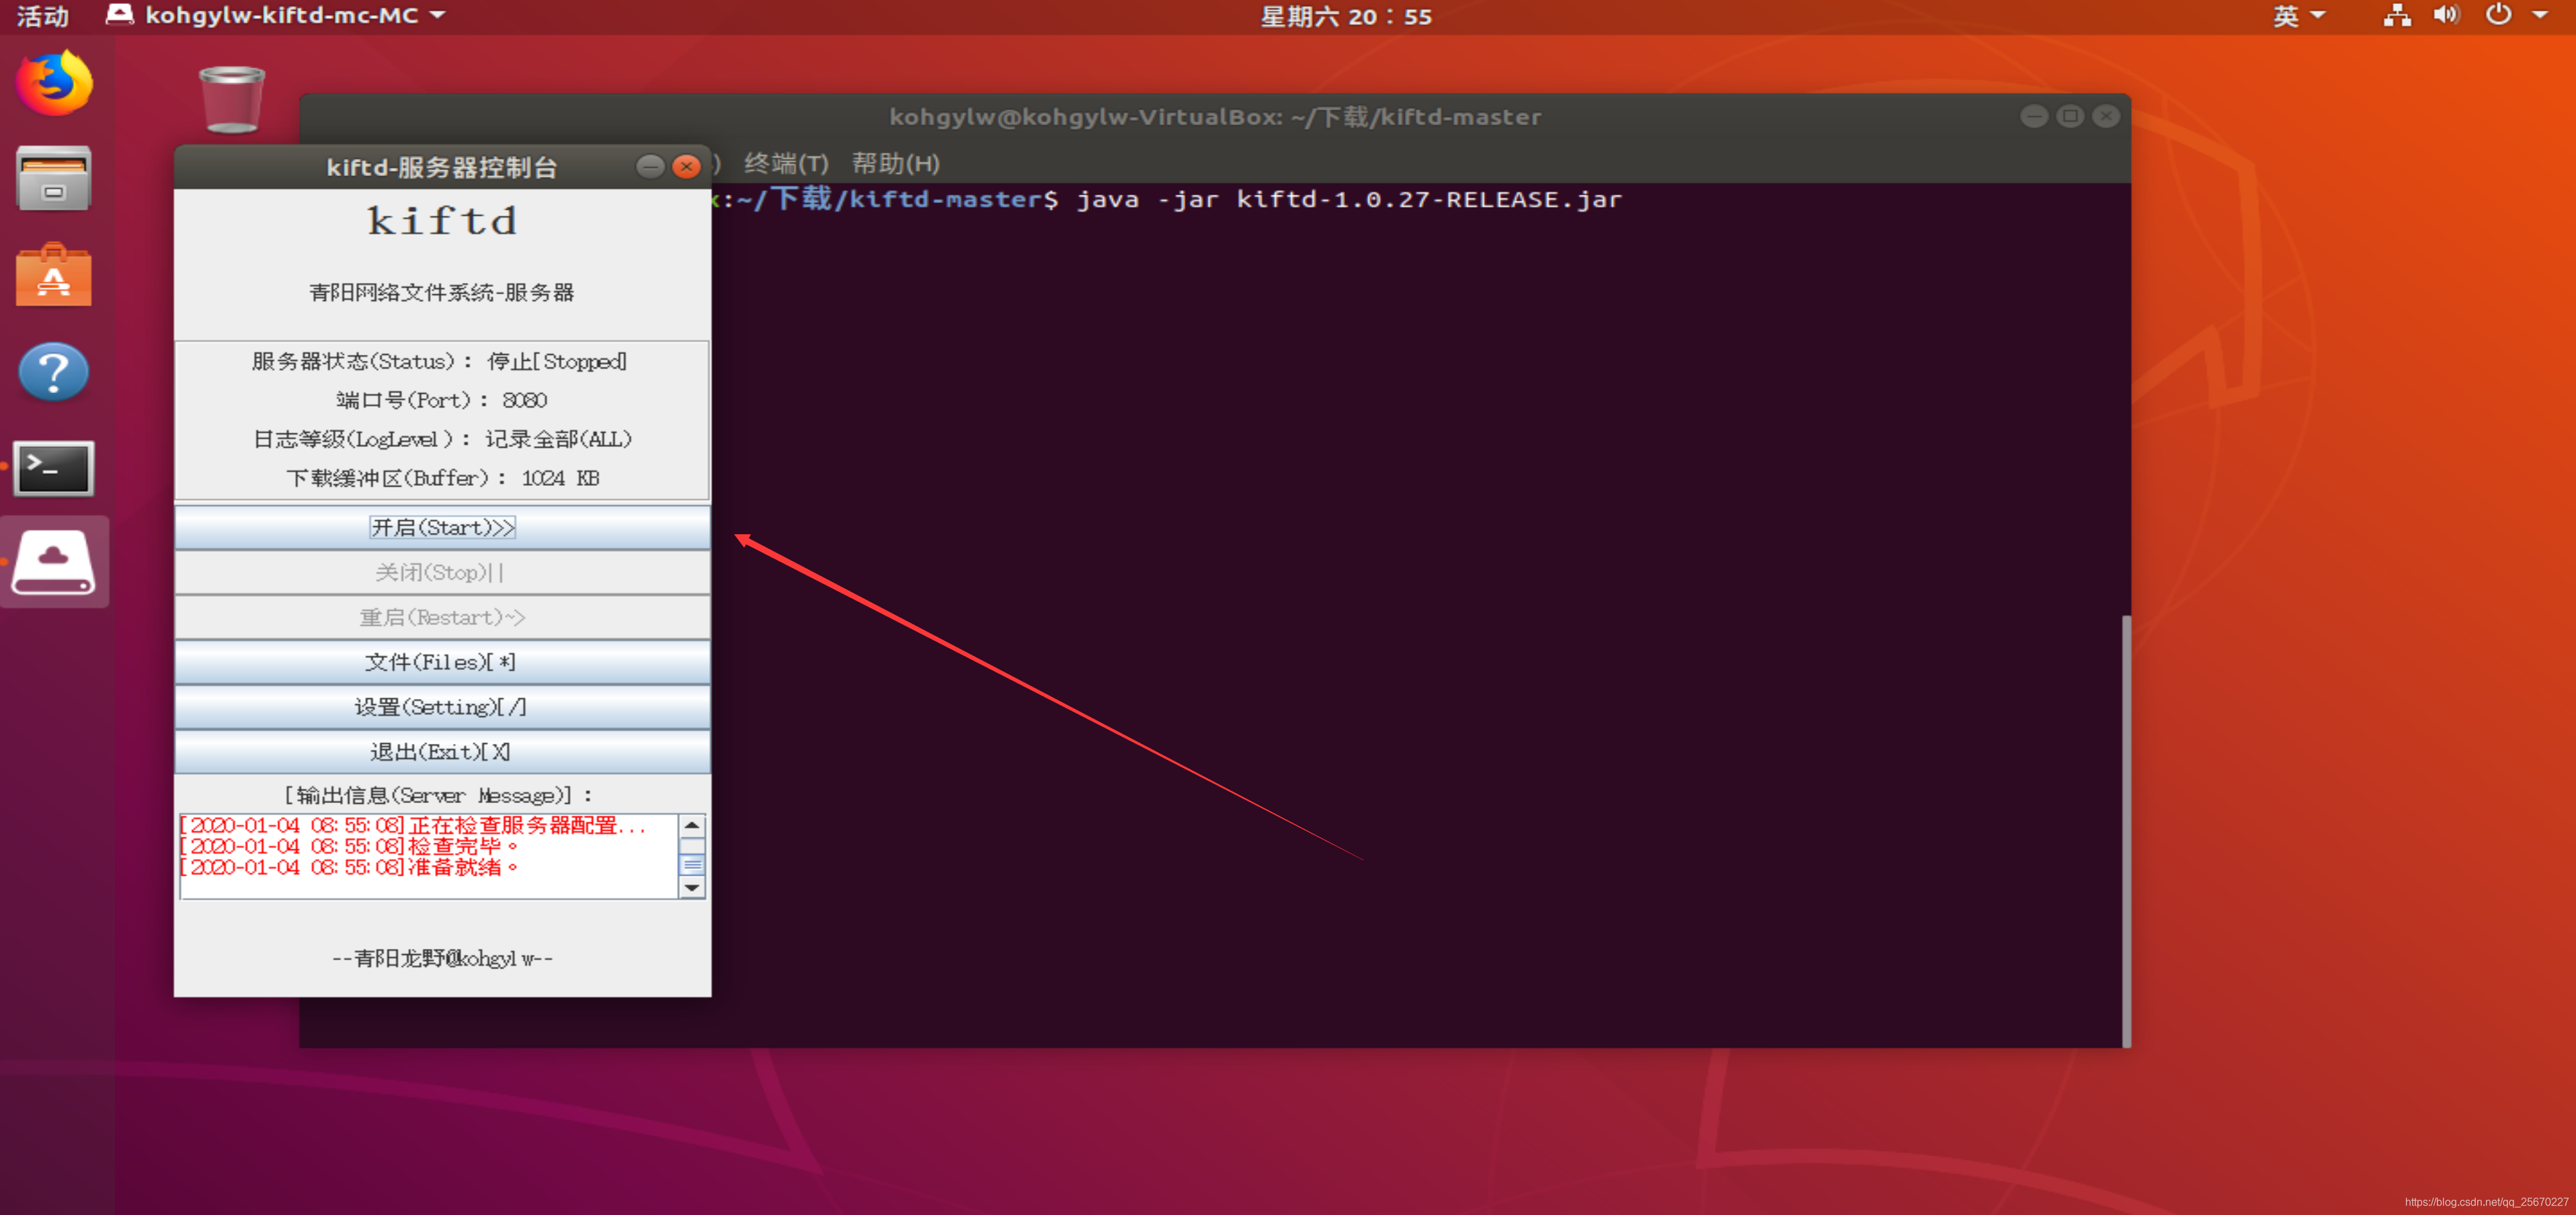
Task: Open the Terminal icon in the dock
Action: 53,467
